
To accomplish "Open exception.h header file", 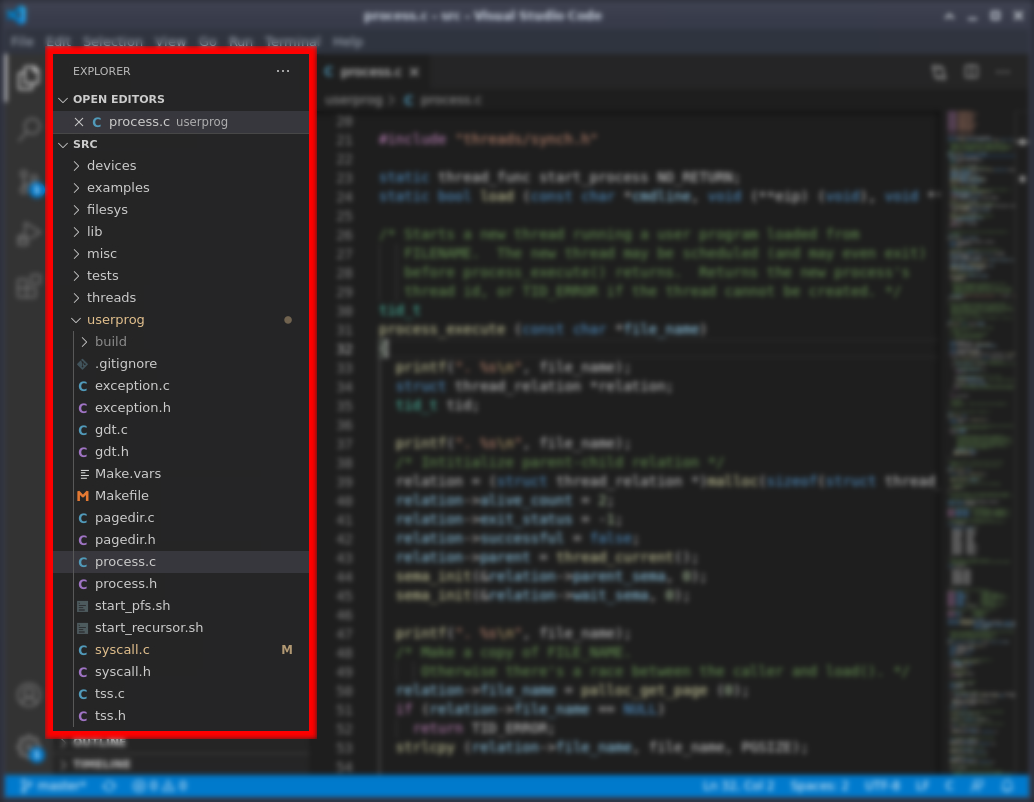I will (x=181, y=408).
